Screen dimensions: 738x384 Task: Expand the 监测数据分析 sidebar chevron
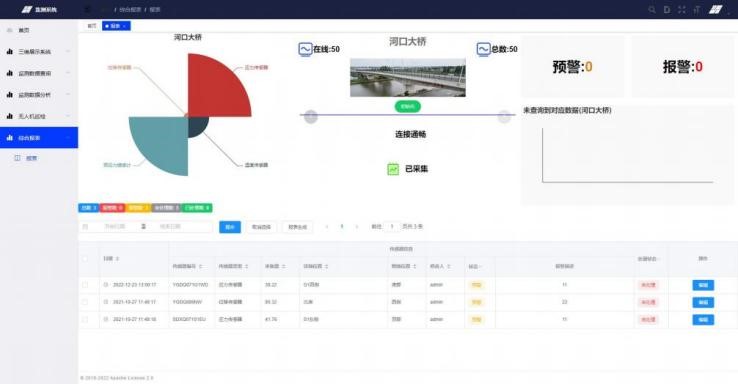click(68, 95)
